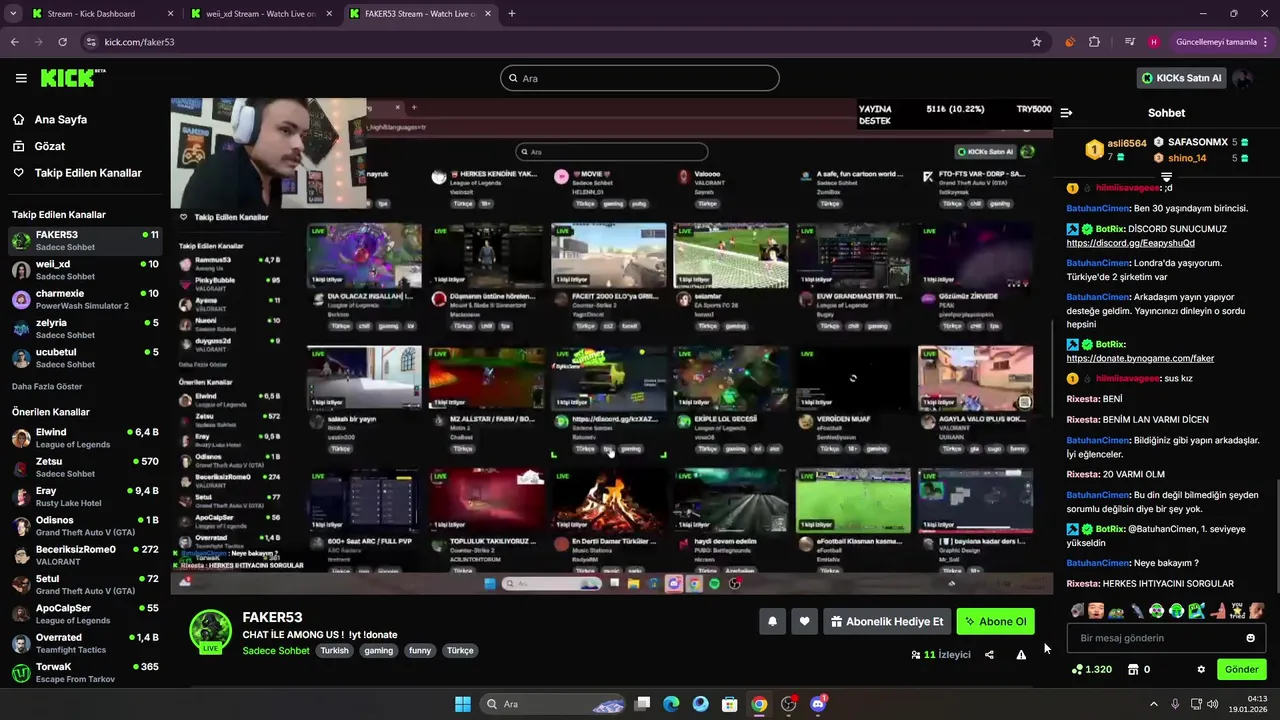Viewport: 1280px width, 720px height.
Task: Open a new browser tab
Action: pyautogui.click(x=512, y=14)
